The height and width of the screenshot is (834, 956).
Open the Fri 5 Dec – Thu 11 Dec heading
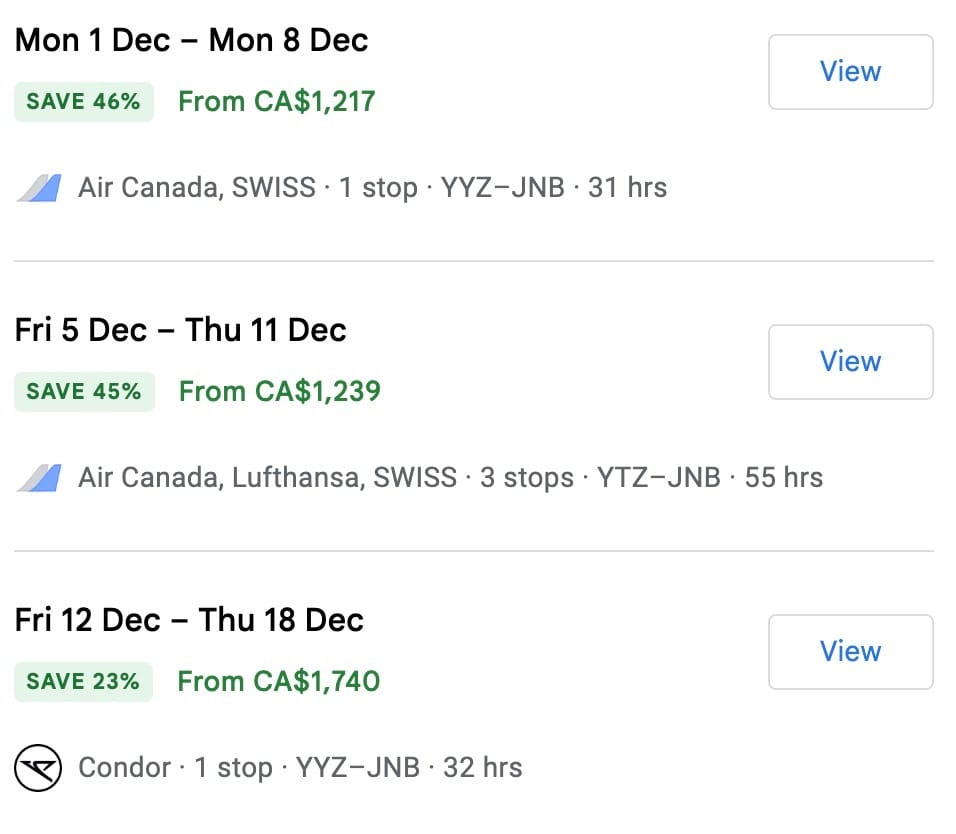click(181, 331)
